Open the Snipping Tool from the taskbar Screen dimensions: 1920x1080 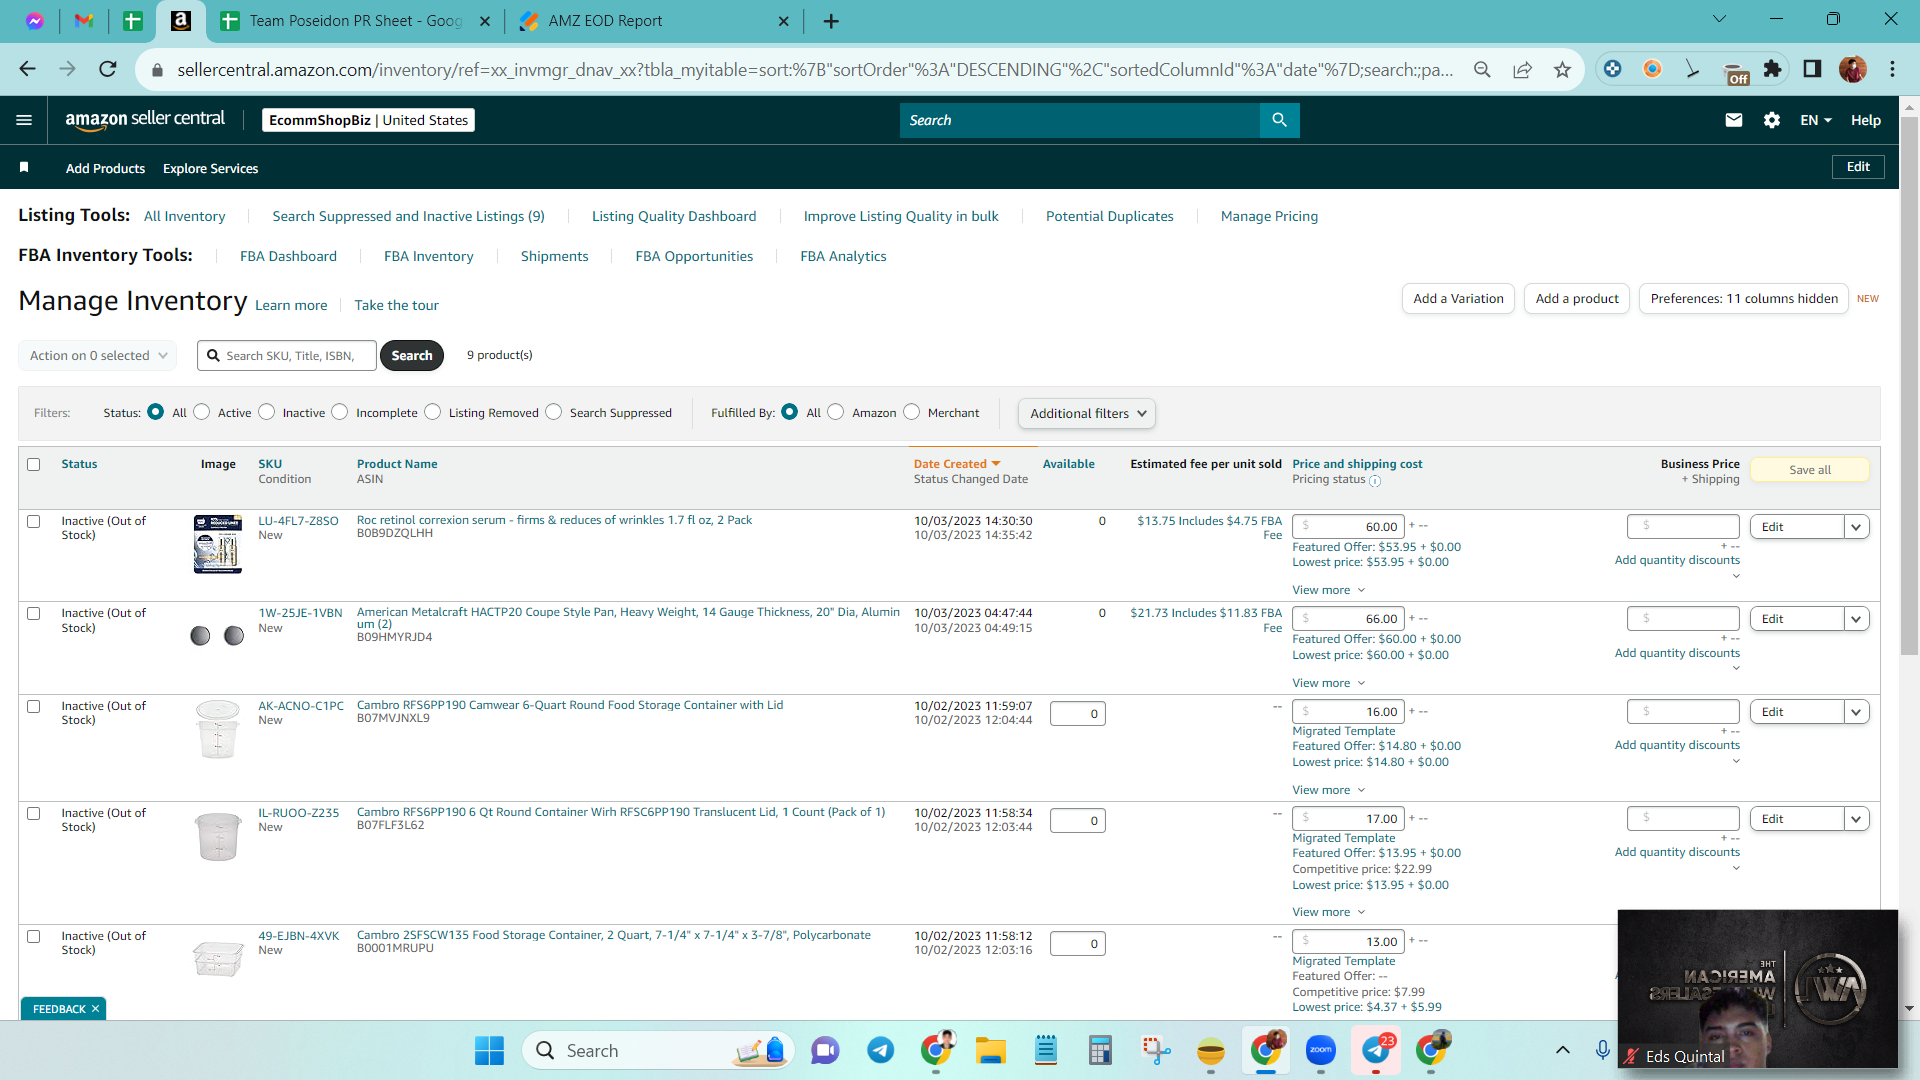1156,1050
